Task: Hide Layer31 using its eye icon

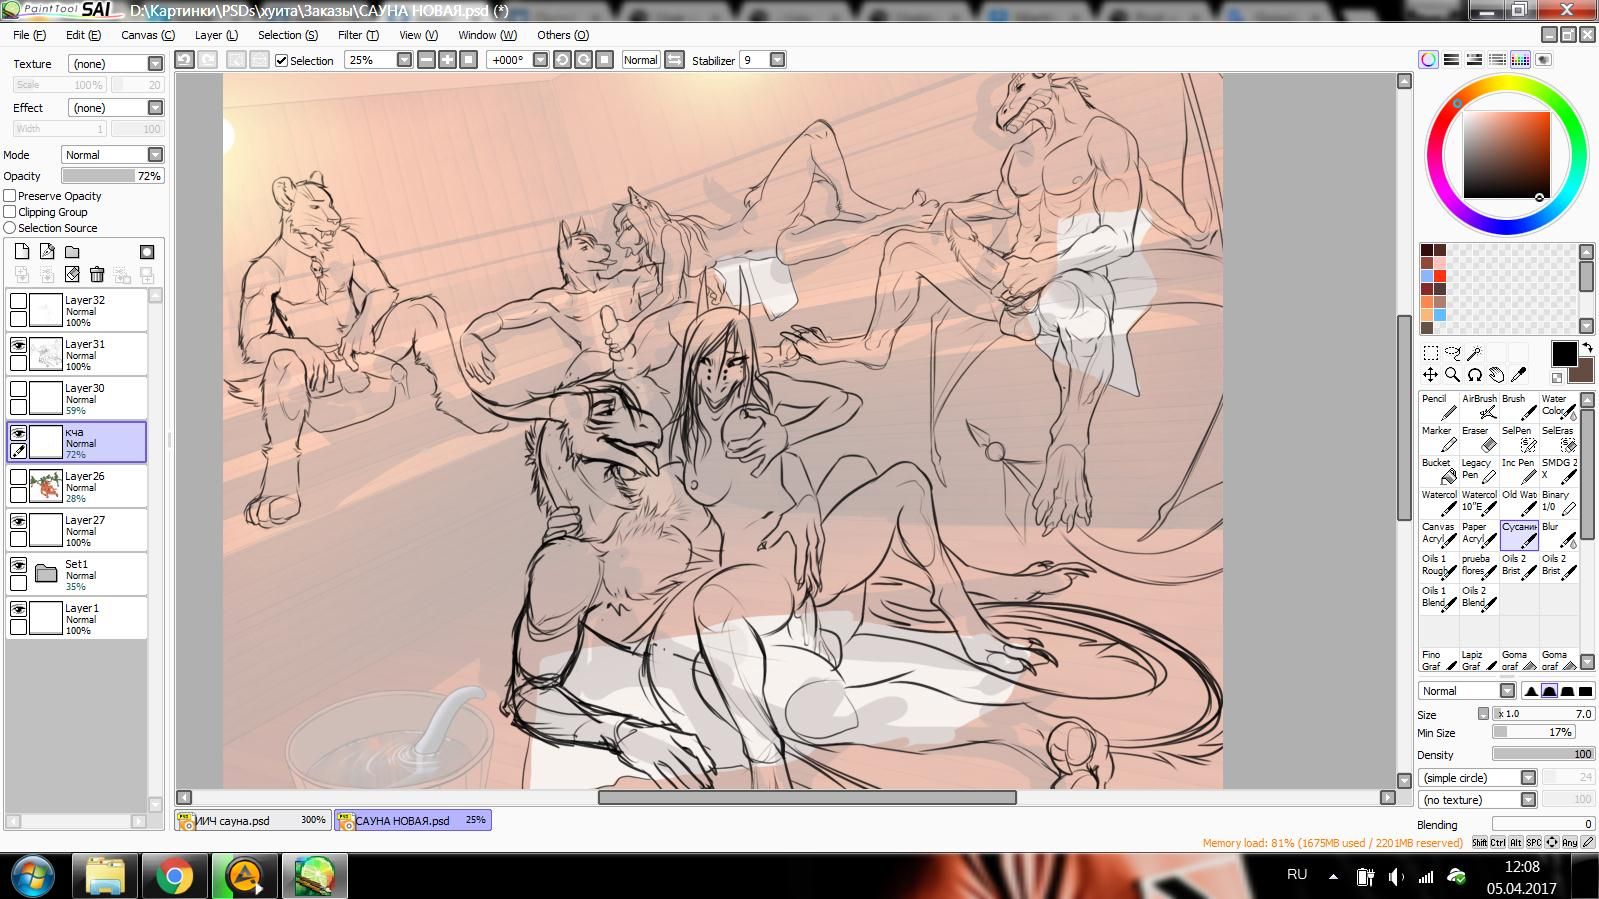Action: click(18, 345)
